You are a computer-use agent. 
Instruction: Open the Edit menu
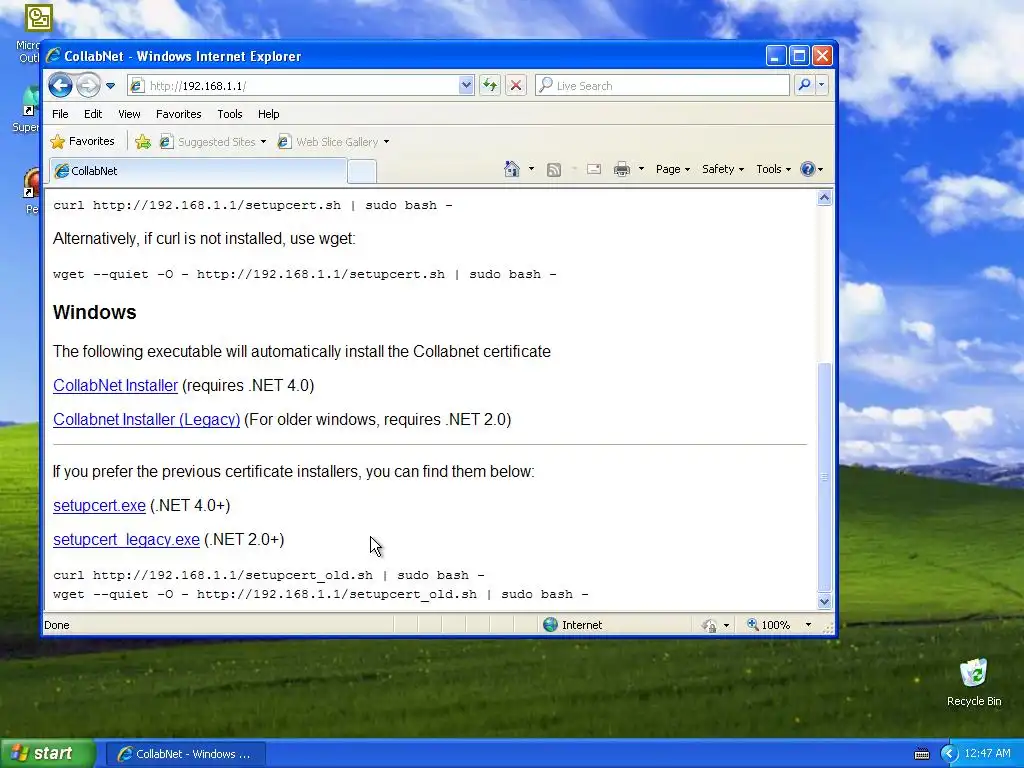93,114
